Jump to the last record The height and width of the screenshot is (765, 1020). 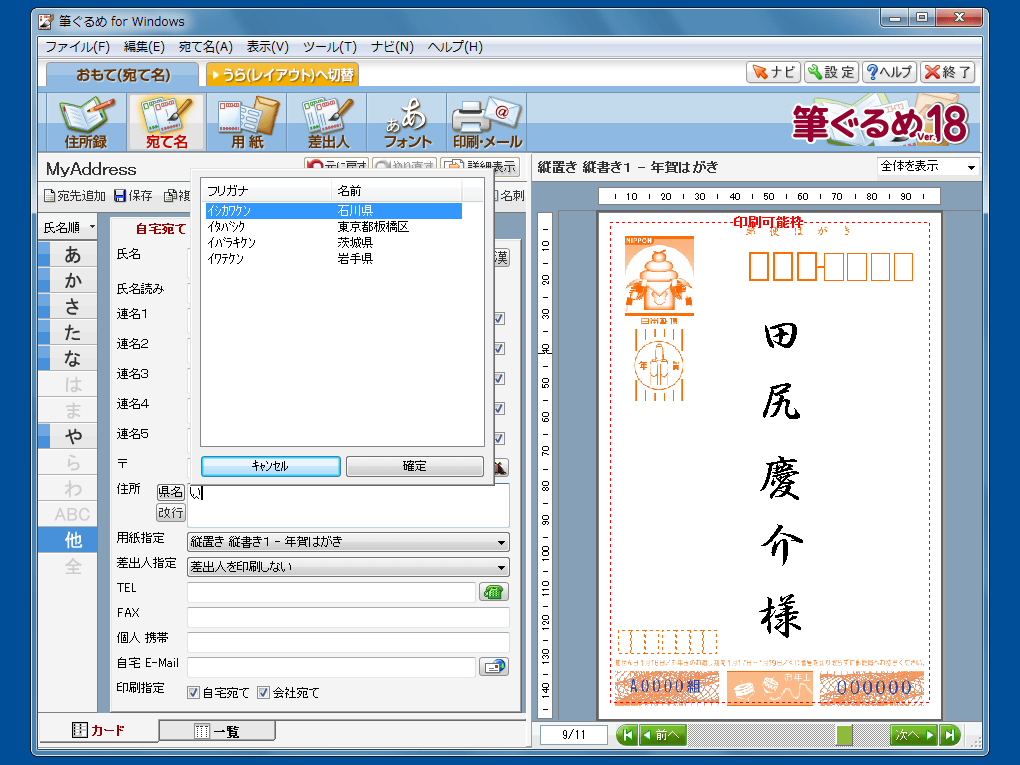pos(950,735)
